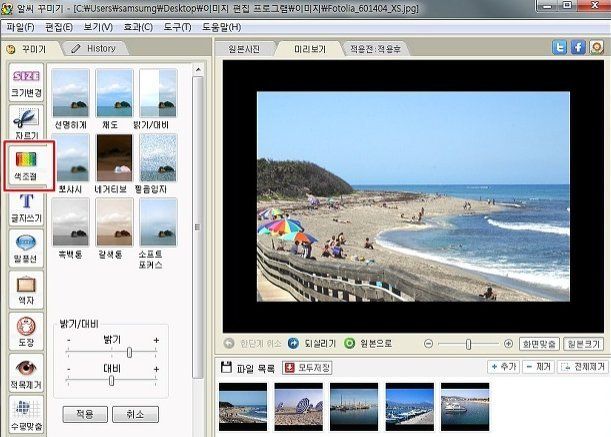Open the 도움말(H) menu
Viewport: 611px width, 437px height.
[x=221, y=27]
